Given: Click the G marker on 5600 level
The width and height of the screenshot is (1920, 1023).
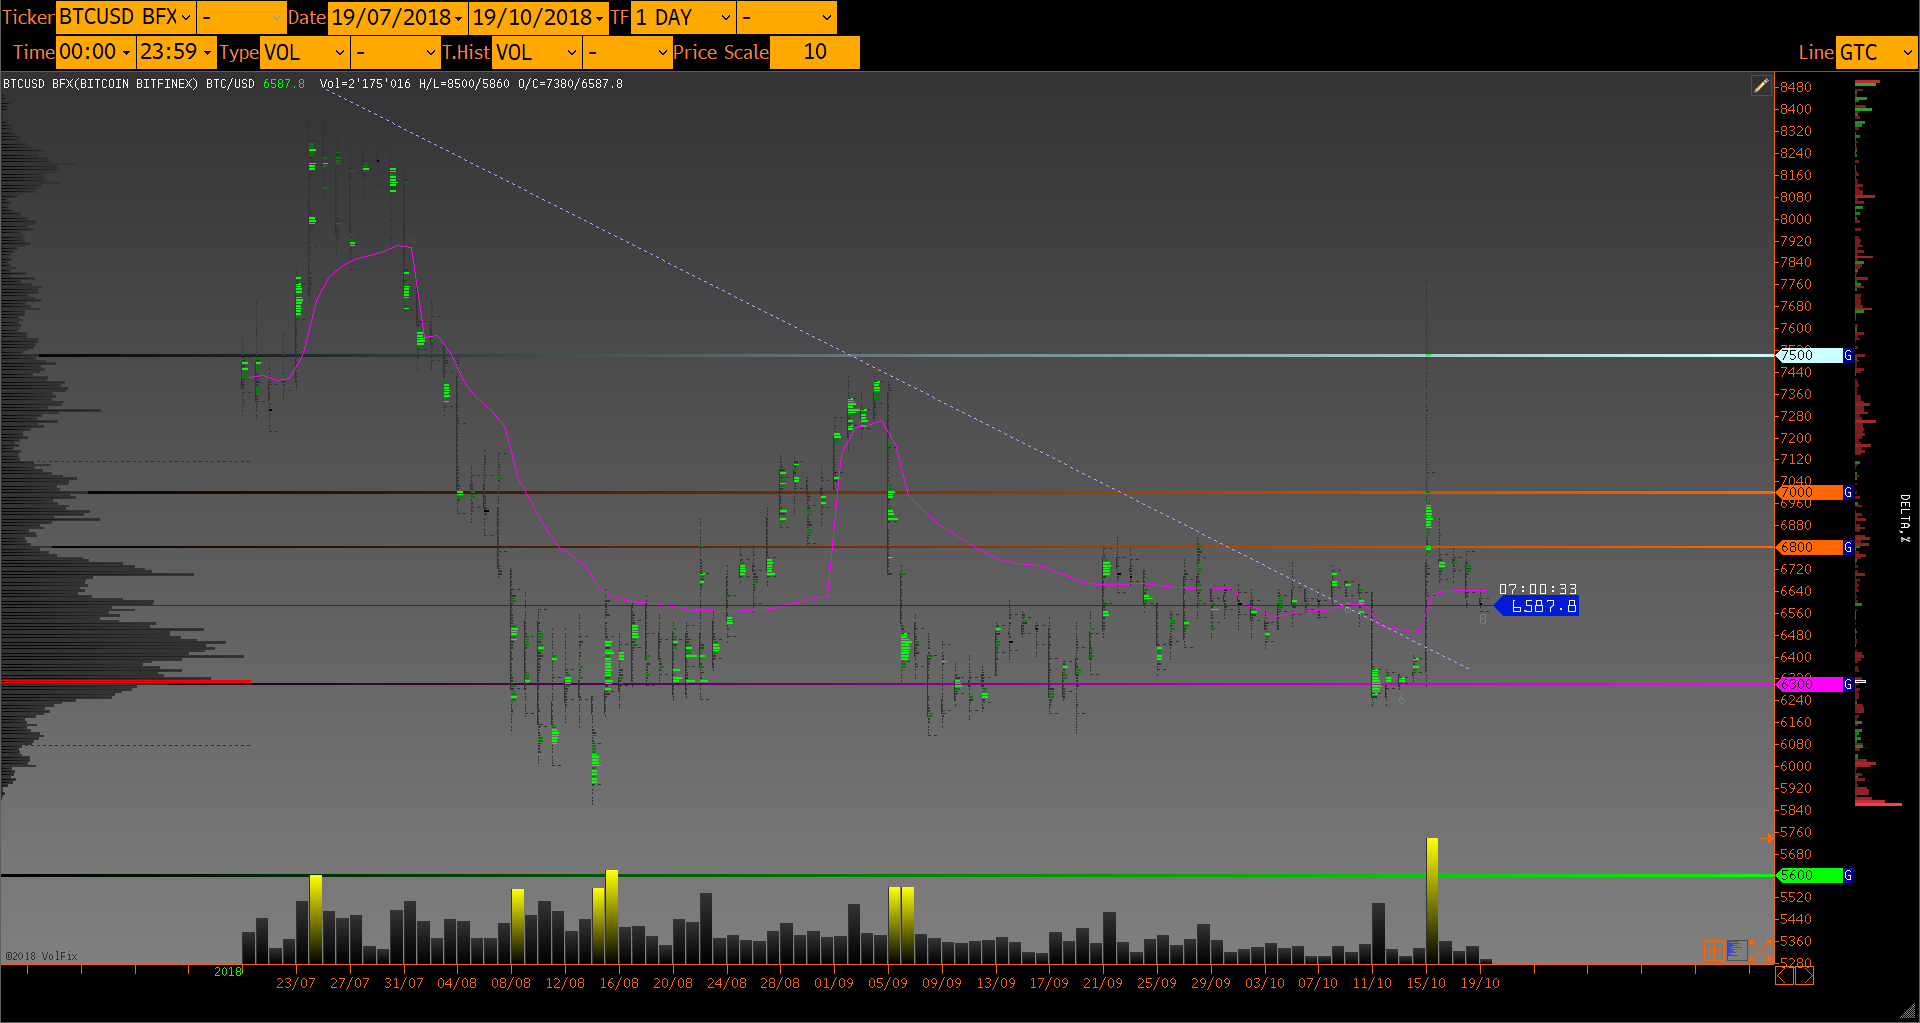Looking at the screenshot, I should 1848,875.
